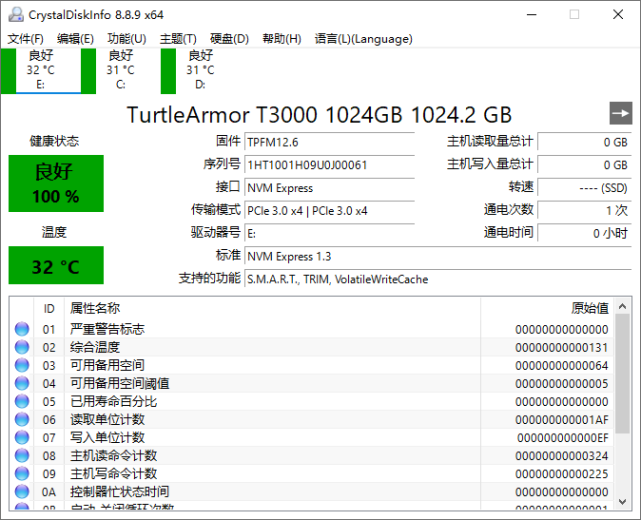This screenshot has width=641, height=520.
Task: Switch to the D: drive tab
Action: [x=201, y=70]
